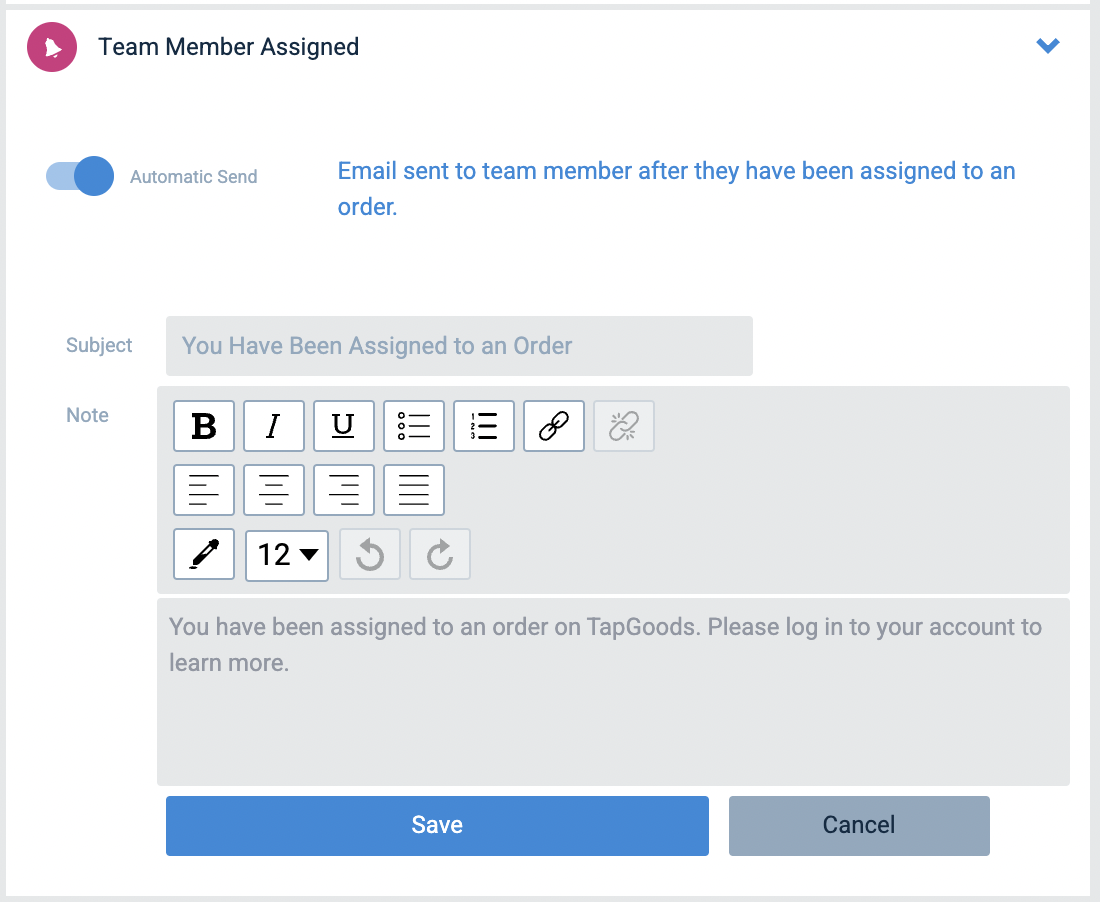Justify the note text alignment
1100x902 pixels.
pos(414,490)
